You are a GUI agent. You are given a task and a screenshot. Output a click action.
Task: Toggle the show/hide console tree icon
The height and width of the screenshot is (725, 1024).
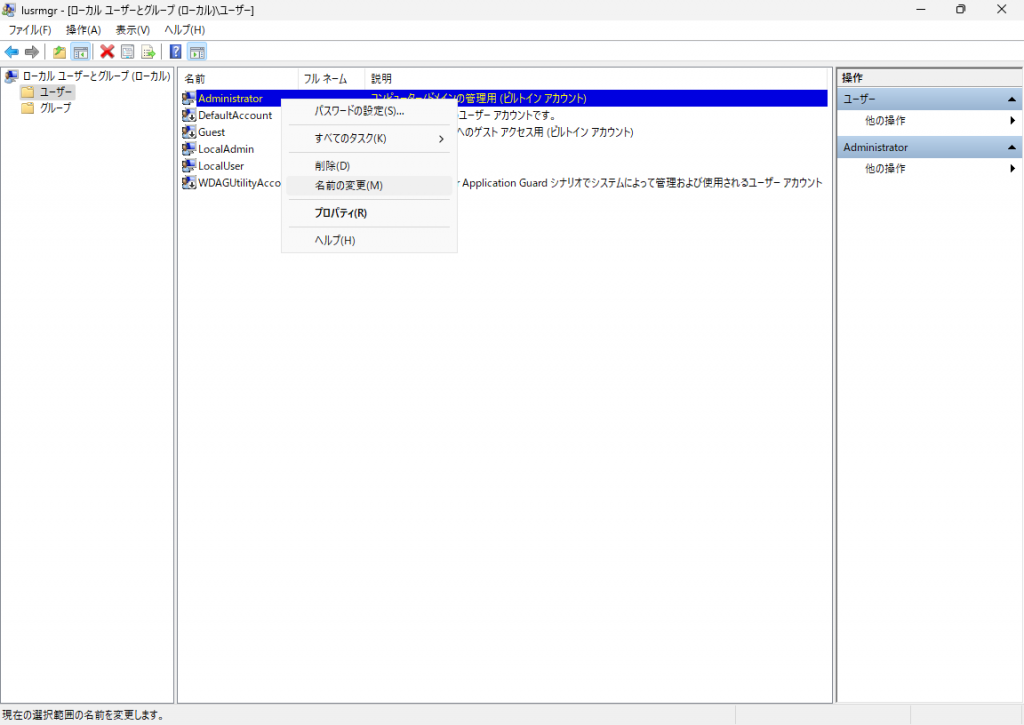pos(80,52)
